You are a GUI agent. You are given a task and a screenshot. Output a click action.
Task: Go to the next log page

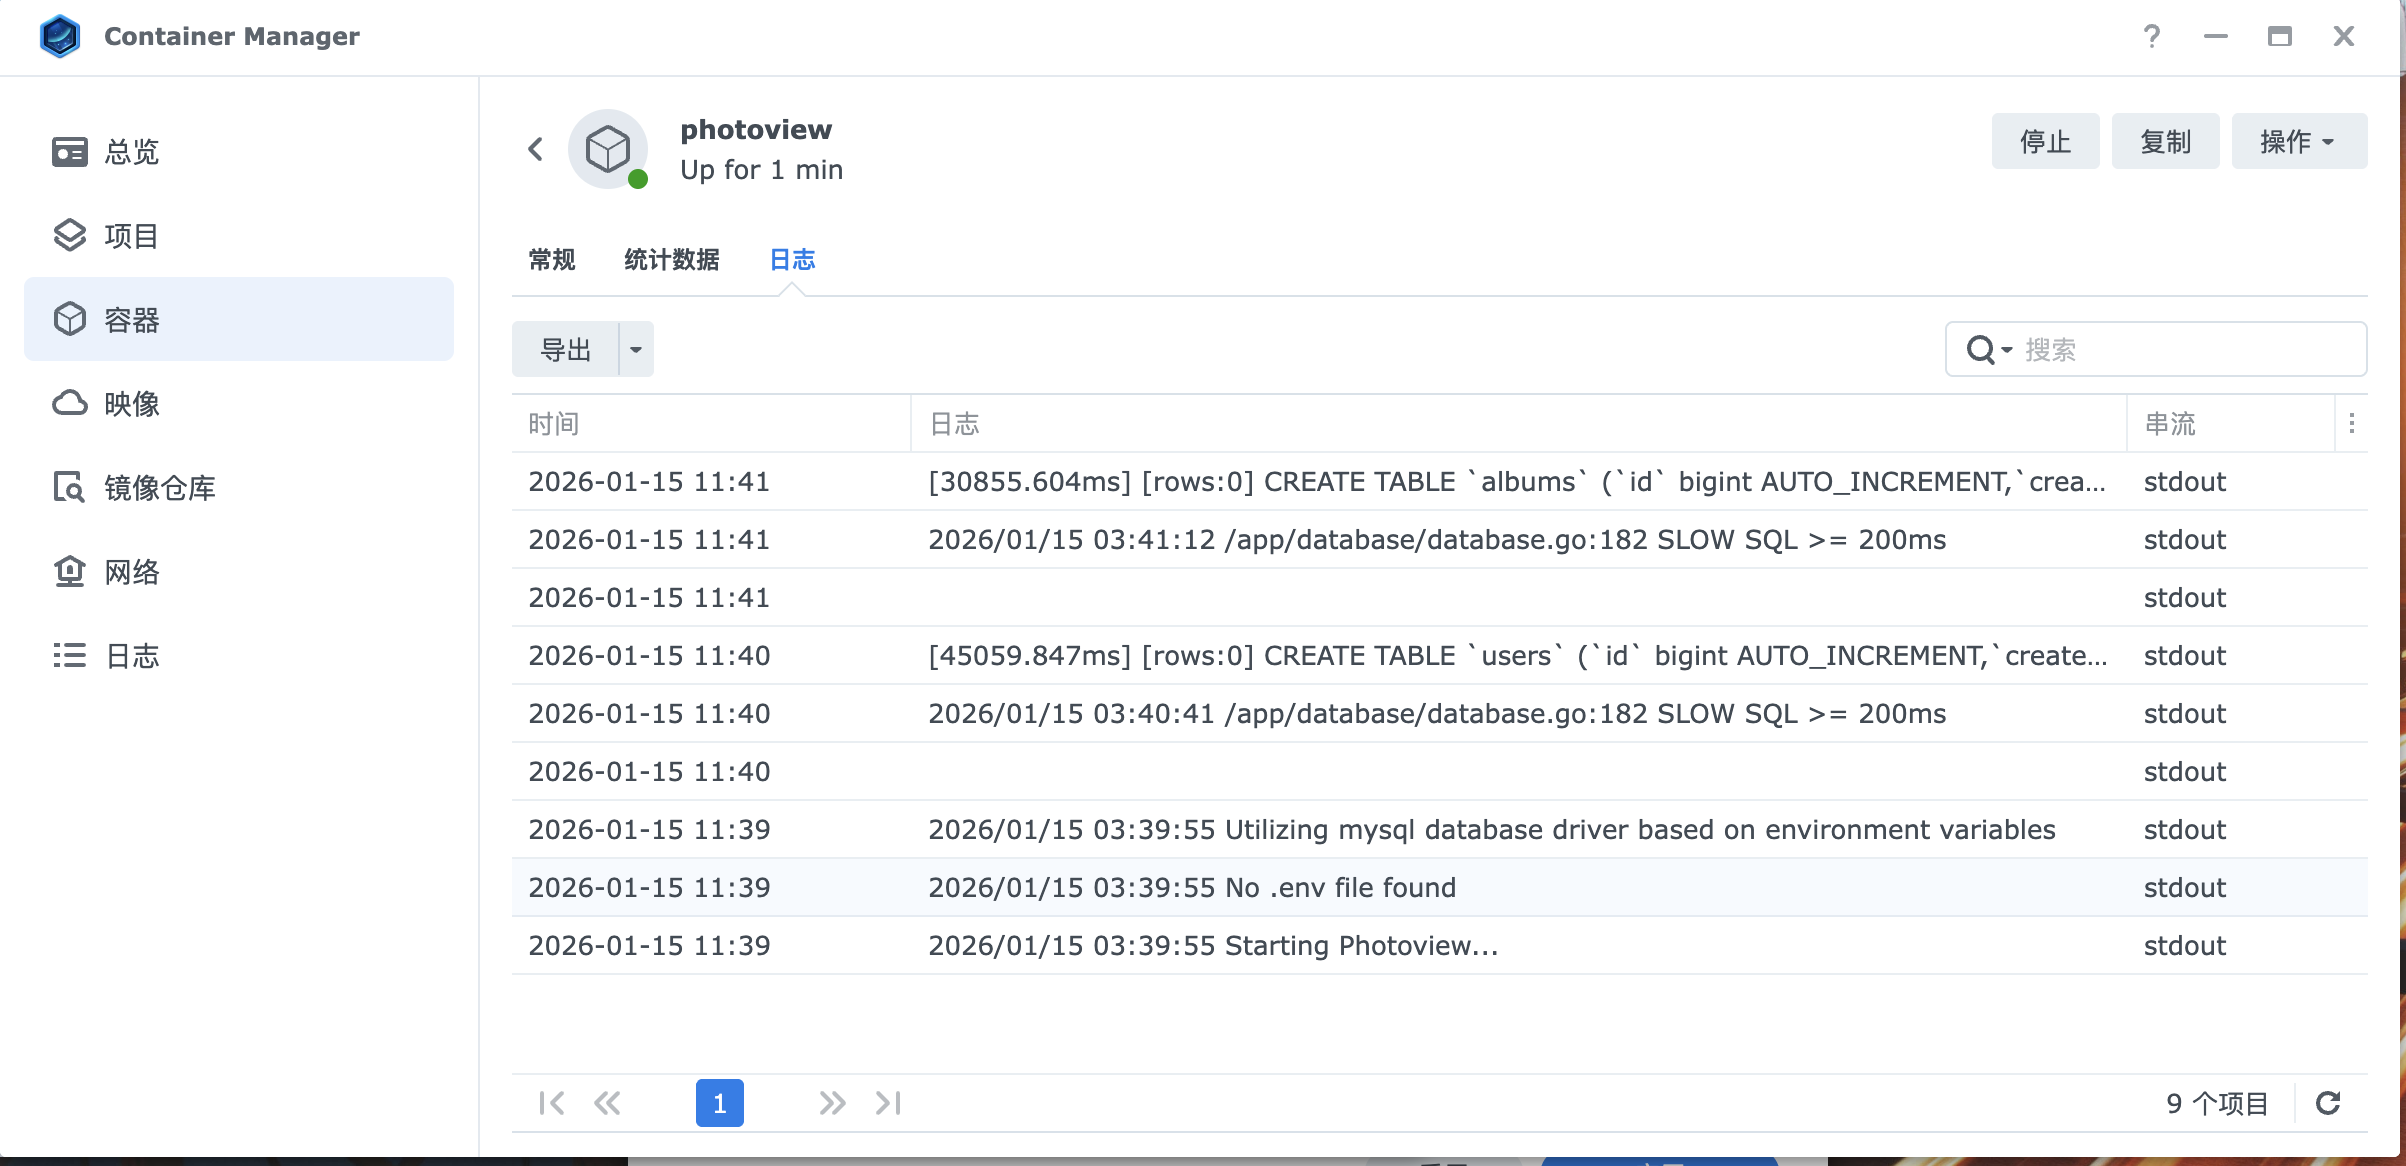pyautogui.click(x=832, y=1103)
